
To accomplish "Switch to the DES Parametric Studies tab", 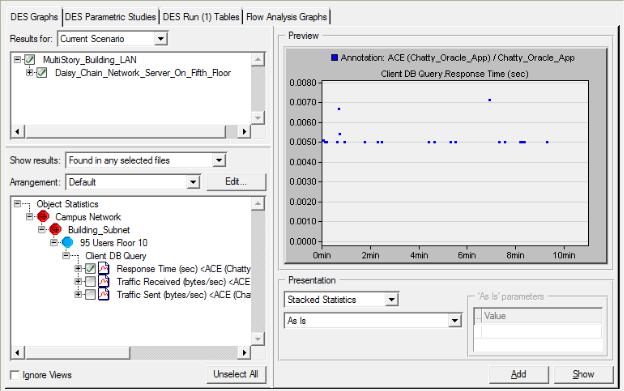I will 110,17.
